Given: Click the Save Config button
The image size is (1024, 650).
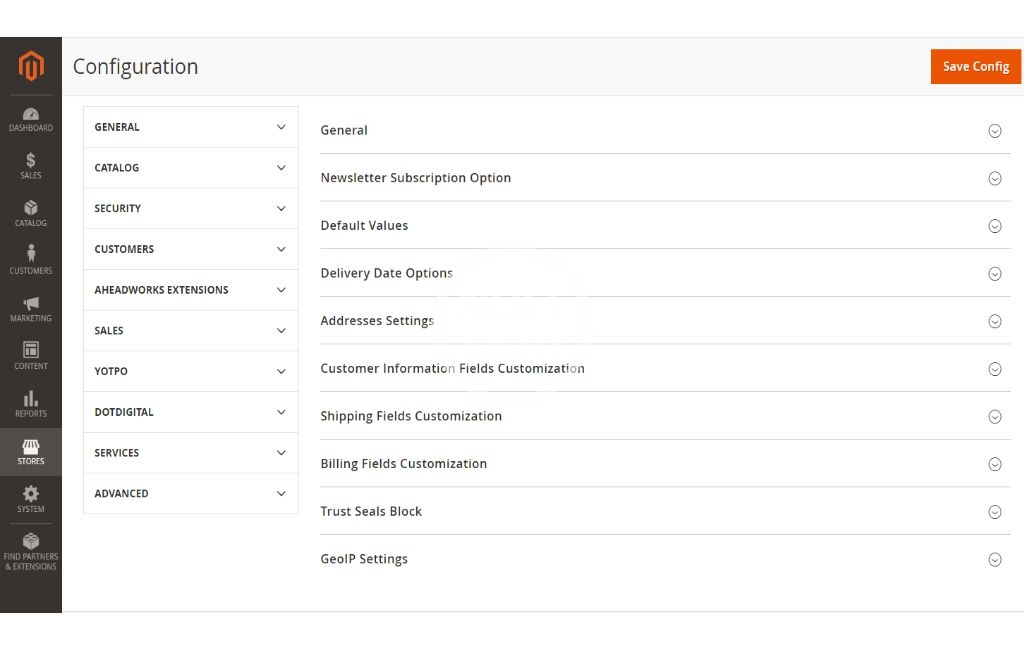Looking at the screenshot, I should click(x=975, y=66).
